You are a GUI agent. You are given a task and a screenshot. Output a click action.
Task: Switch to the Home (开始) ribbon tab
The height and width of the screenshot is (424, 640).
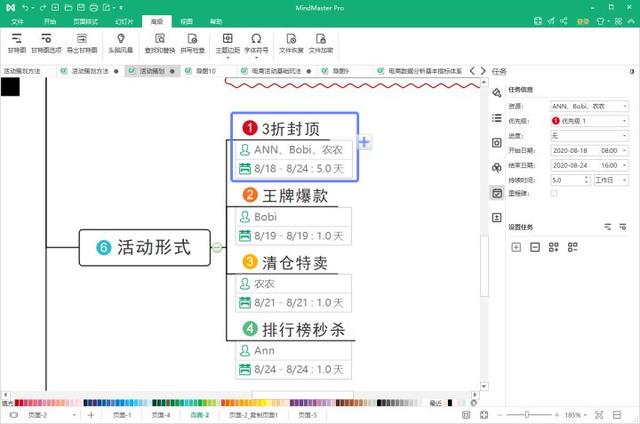pyautogui.click(x=50, y=22)
